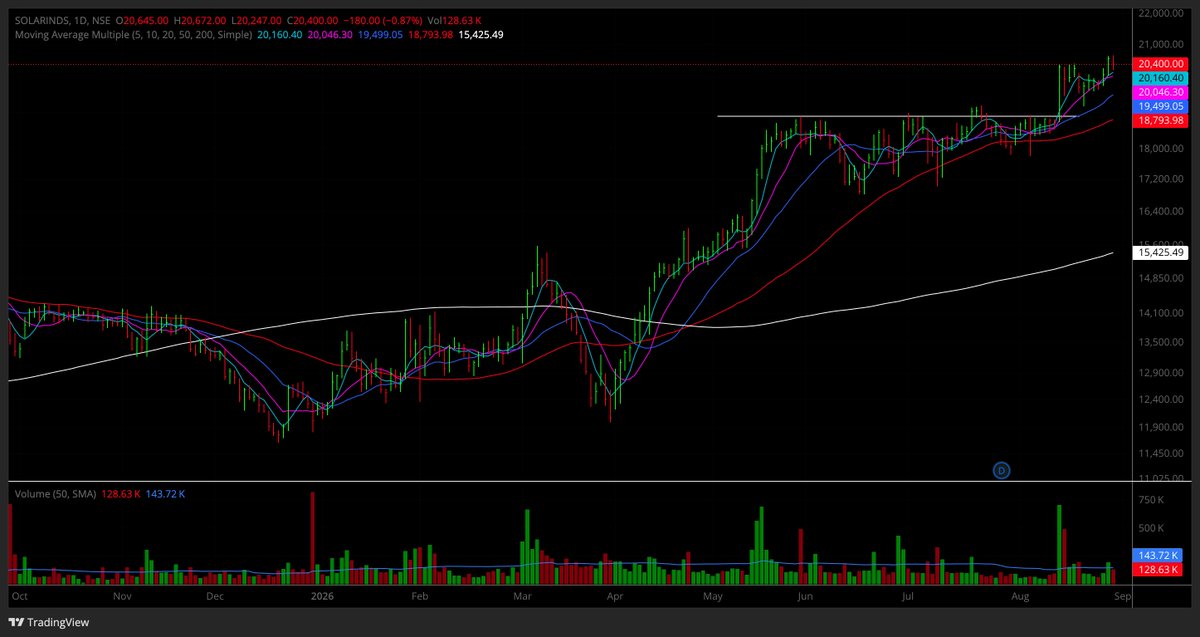Viewport: 1200px width, 637px height.
Task: Click the Aug label on time axis
Action: coord(1019,596)
